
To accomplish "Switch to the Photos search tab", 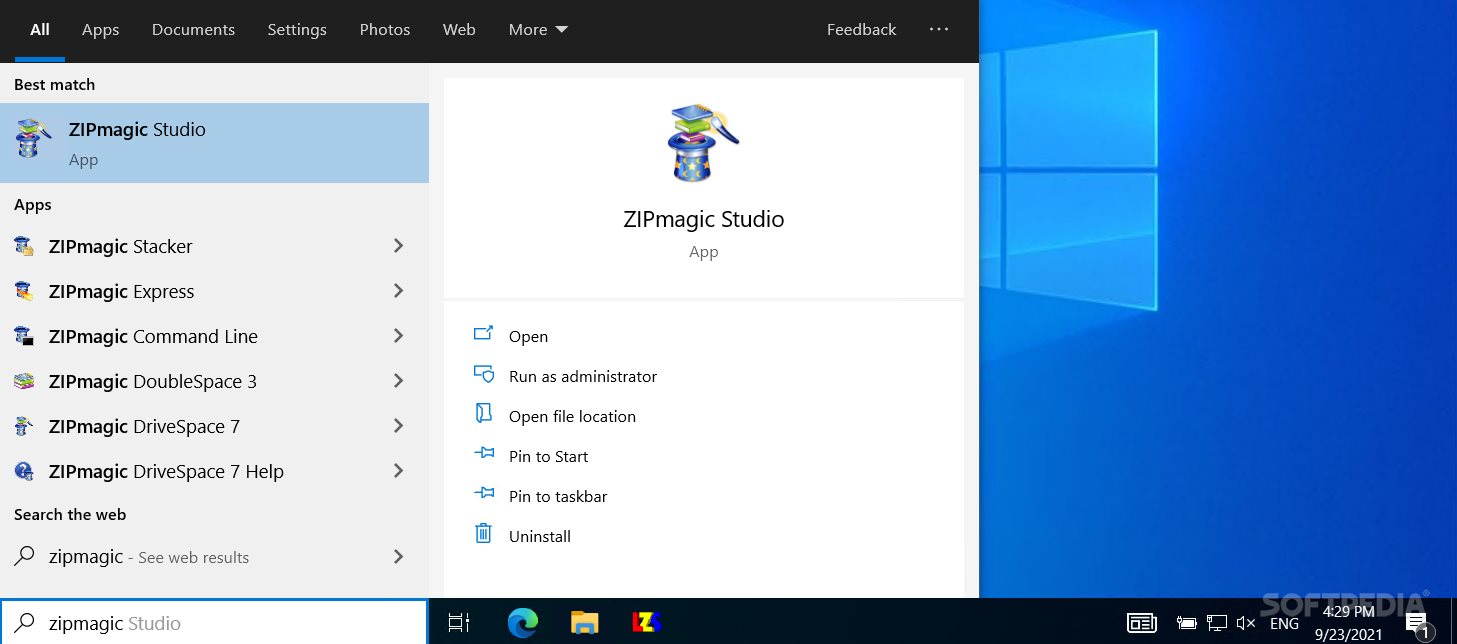I will (385, 30).
